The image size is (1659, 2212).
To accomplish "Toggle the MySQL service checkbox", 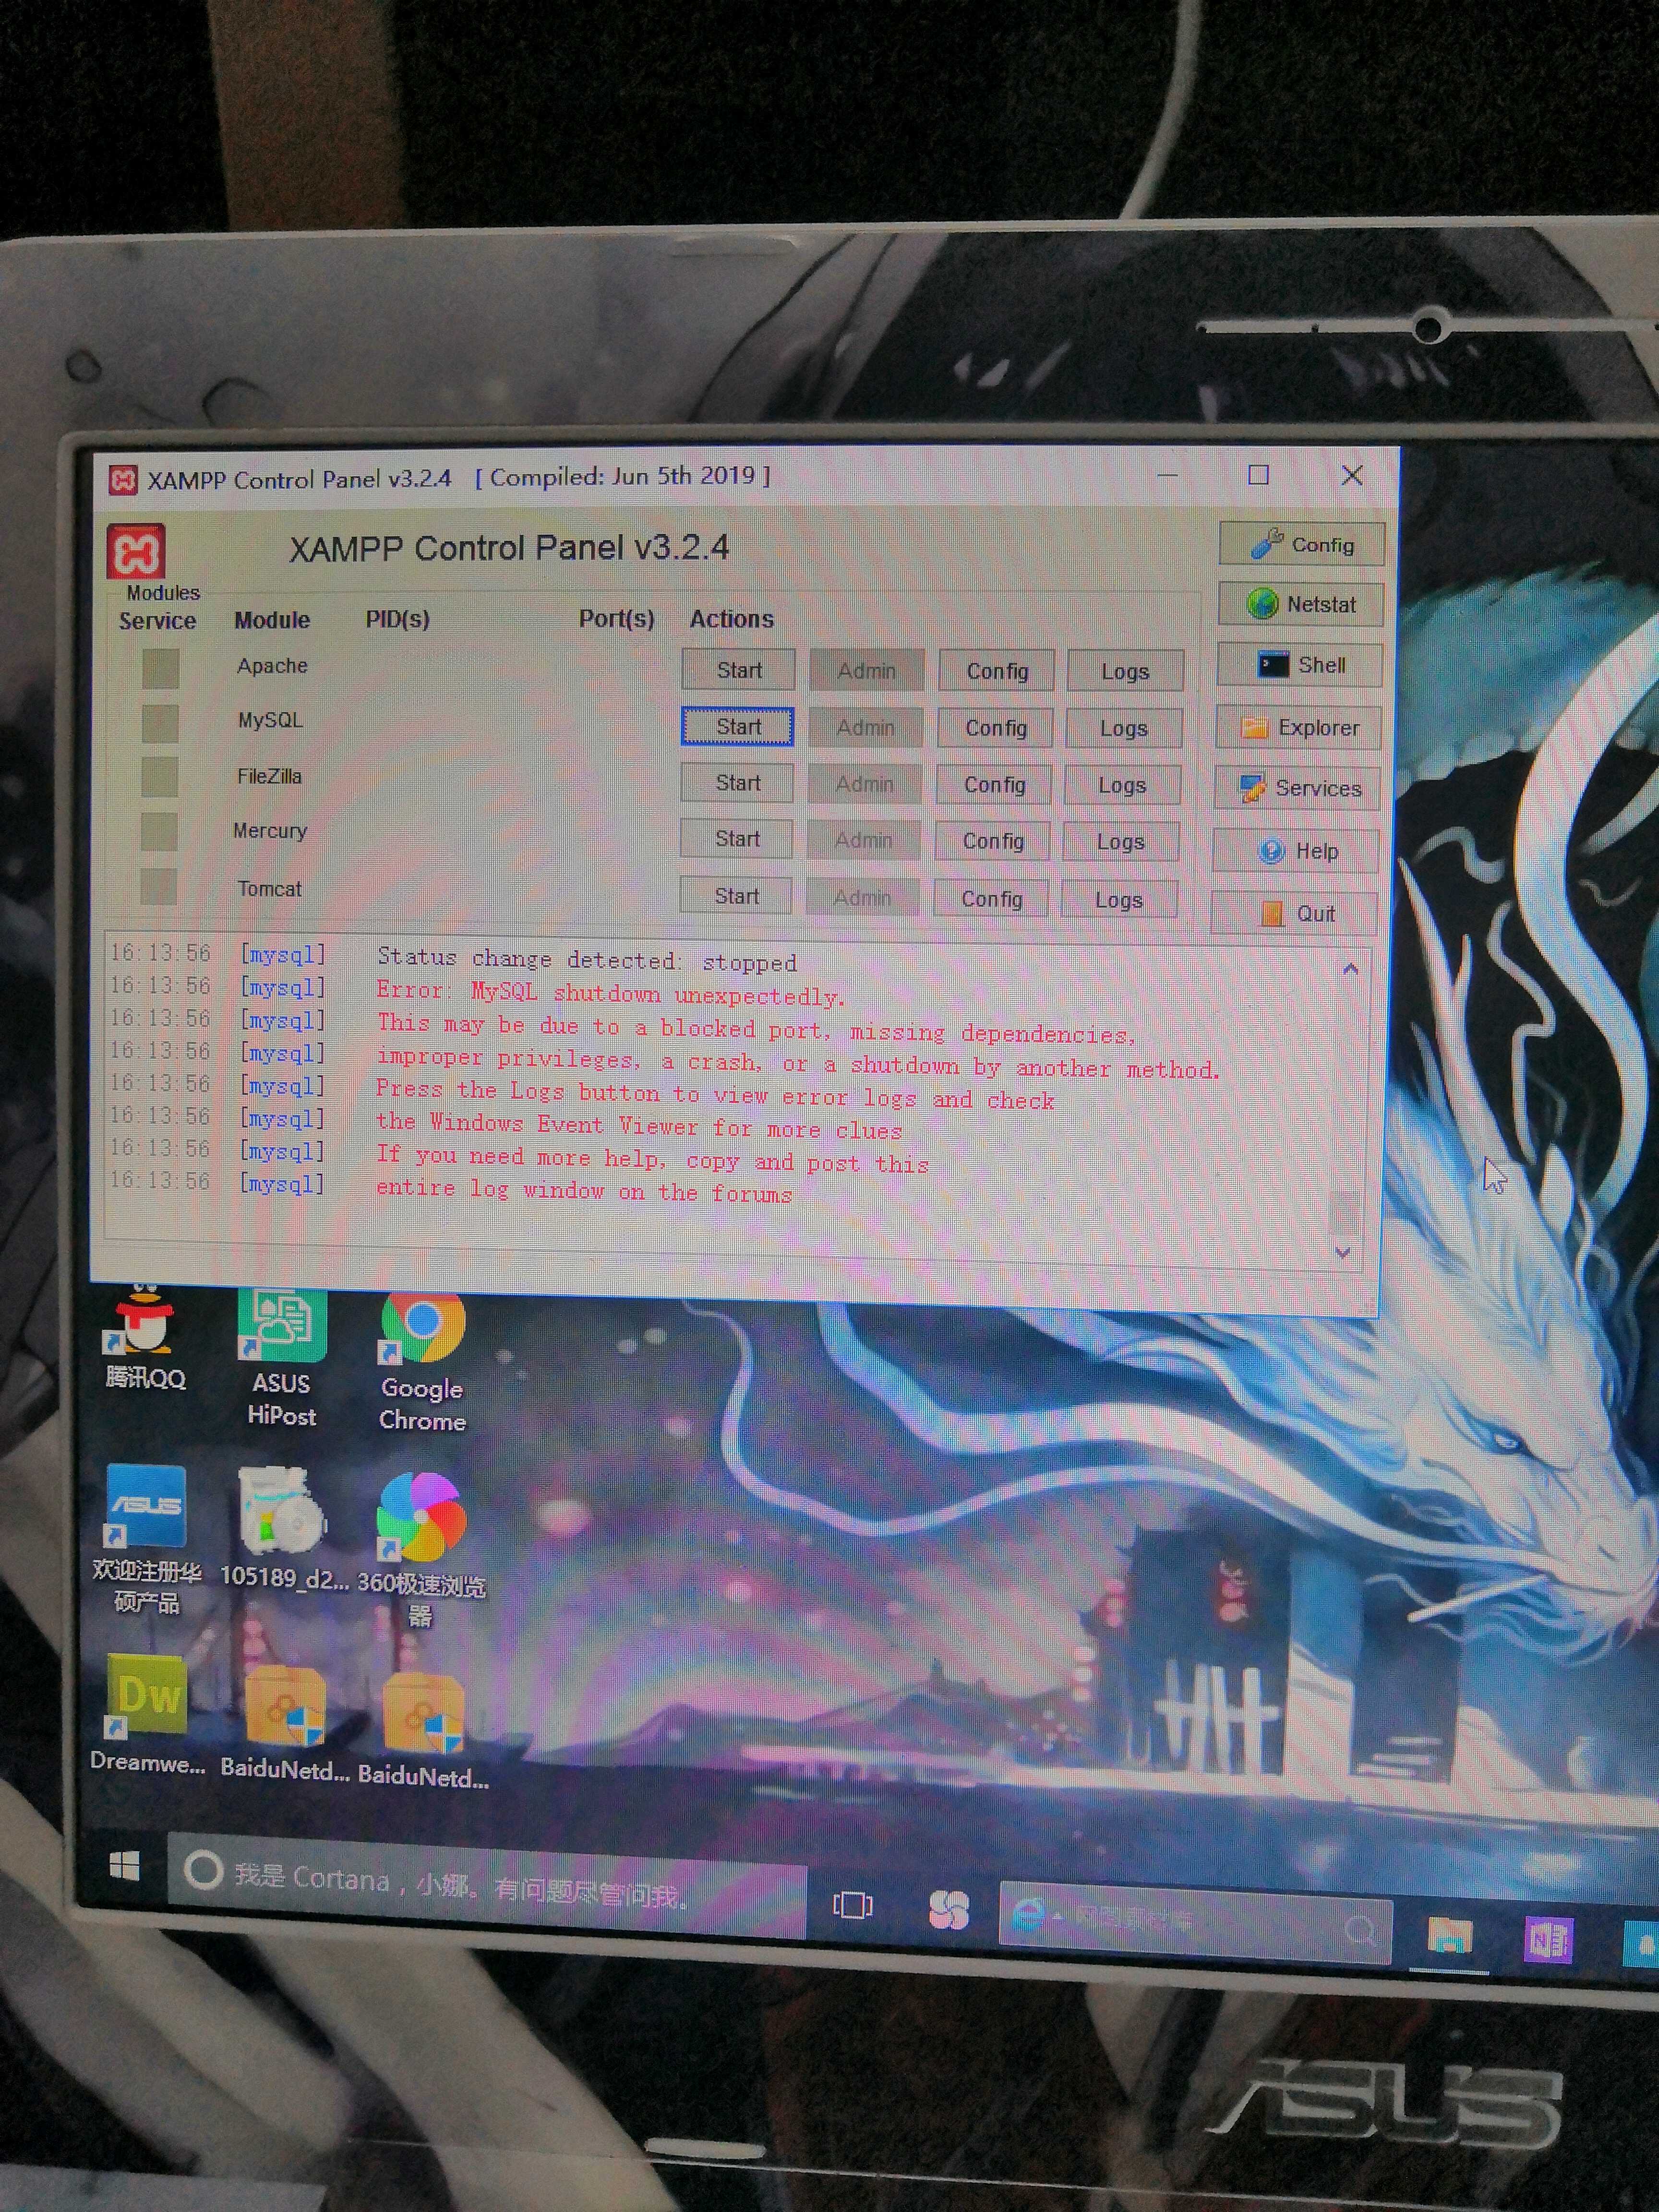I will pyautogui.click(x=160, y=723).
